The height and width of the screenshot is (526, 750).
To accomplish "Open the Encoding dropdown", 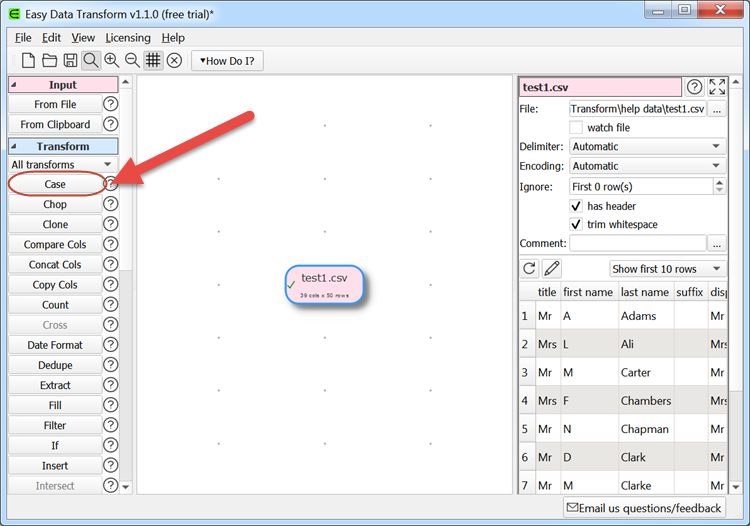I will coord(647,166).
